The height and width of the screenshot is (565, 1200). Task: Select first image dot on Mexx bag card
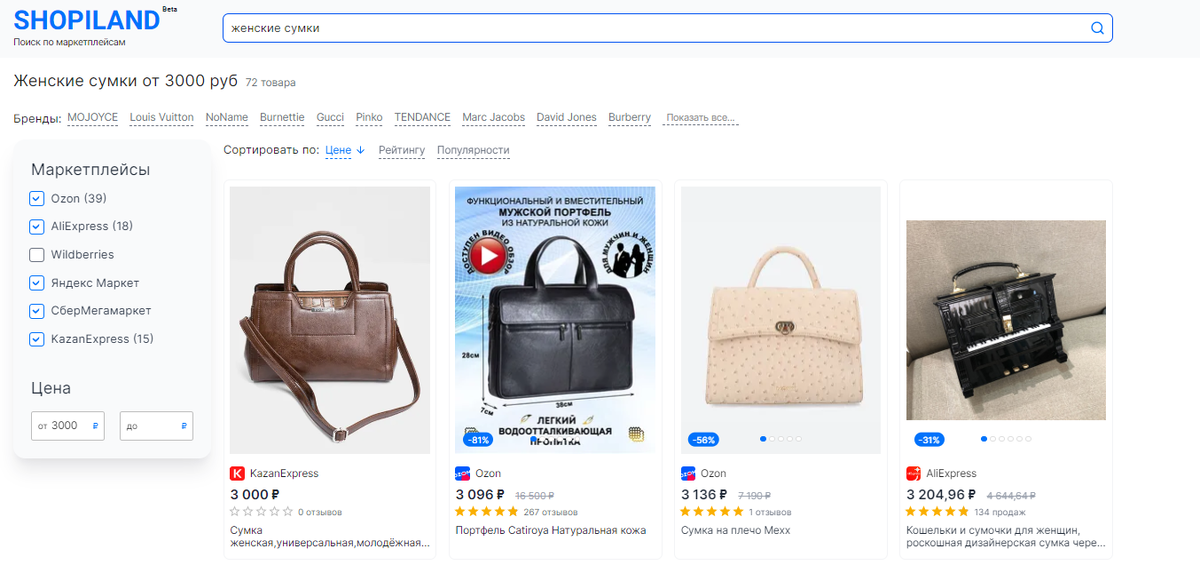coord(763,439)
